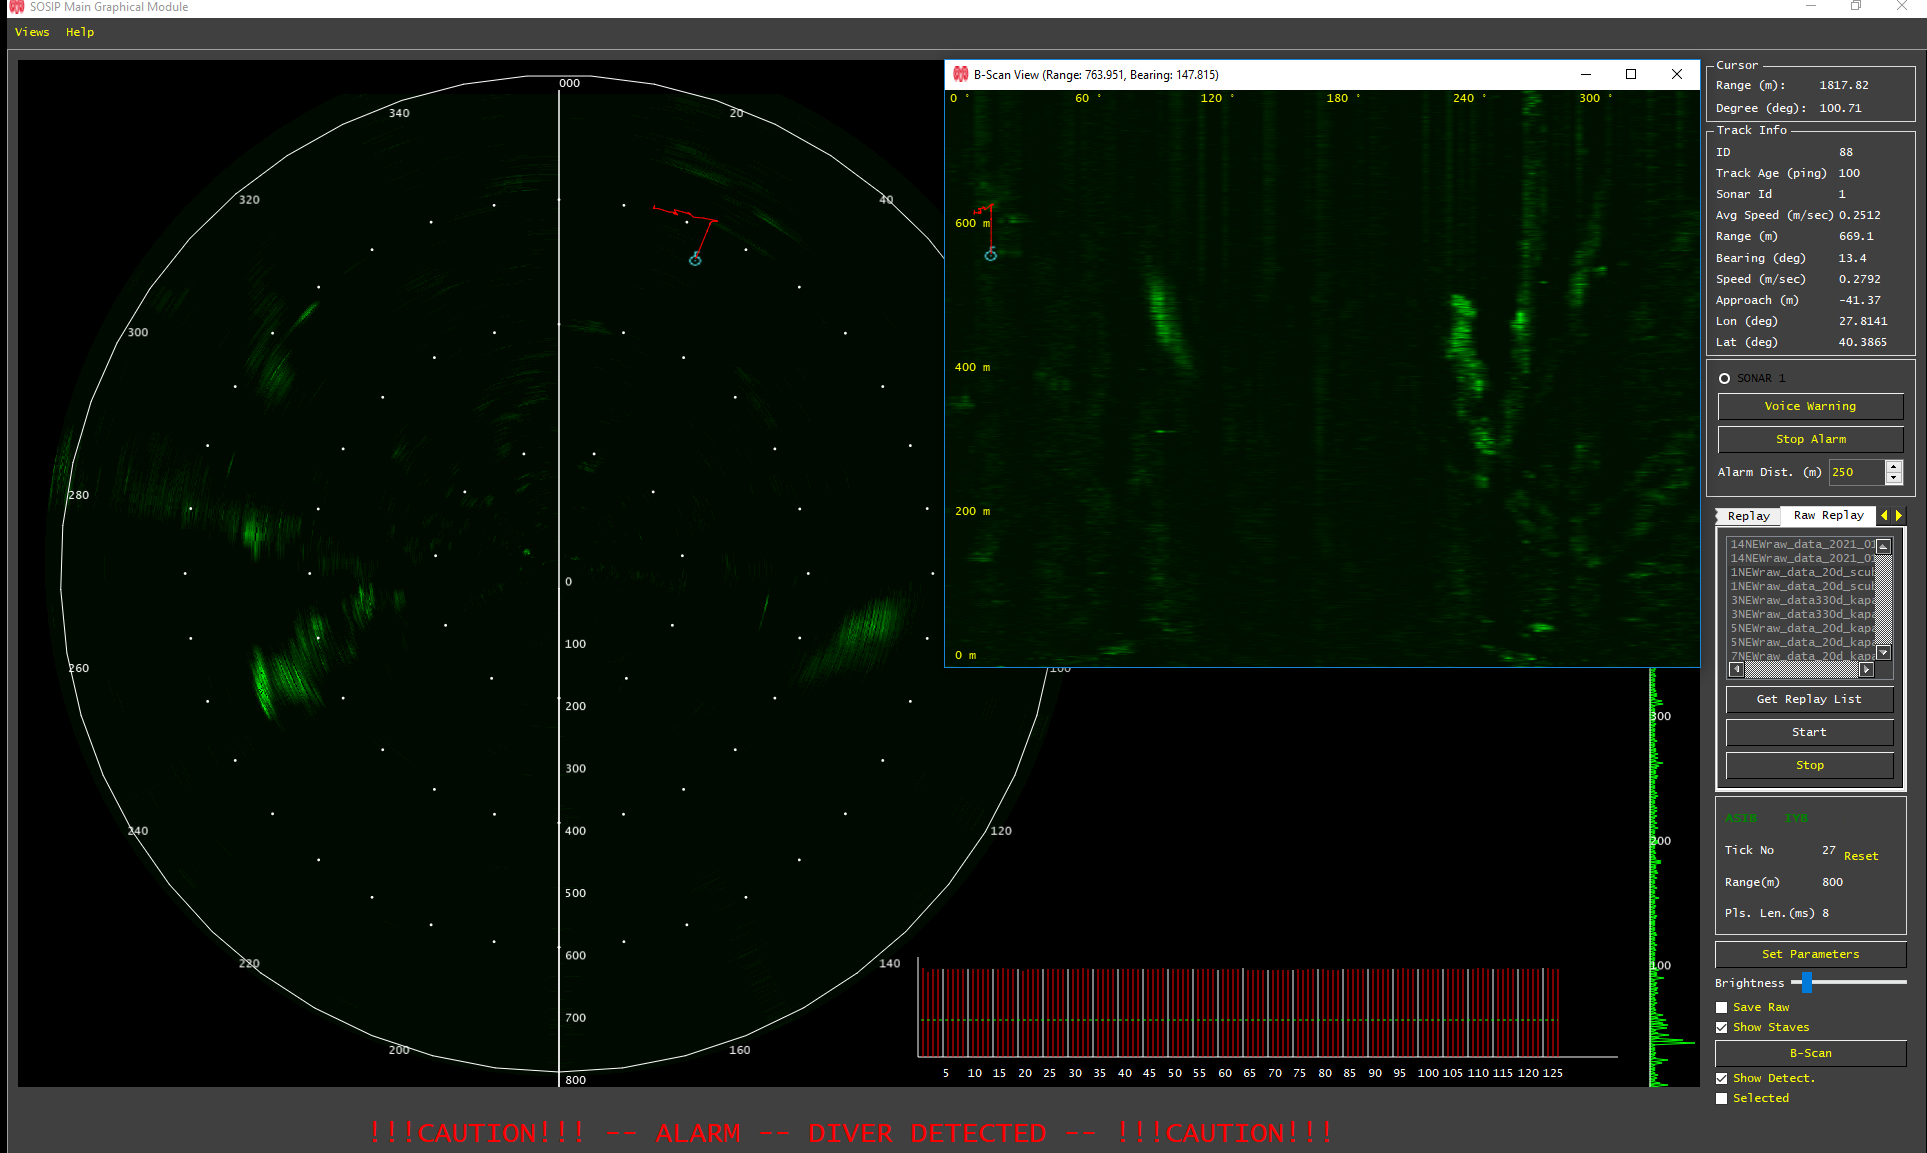Click the green IYB status label
Image resolution: width=1927 pixels, height=1153 pixels.
[1796, 818]
